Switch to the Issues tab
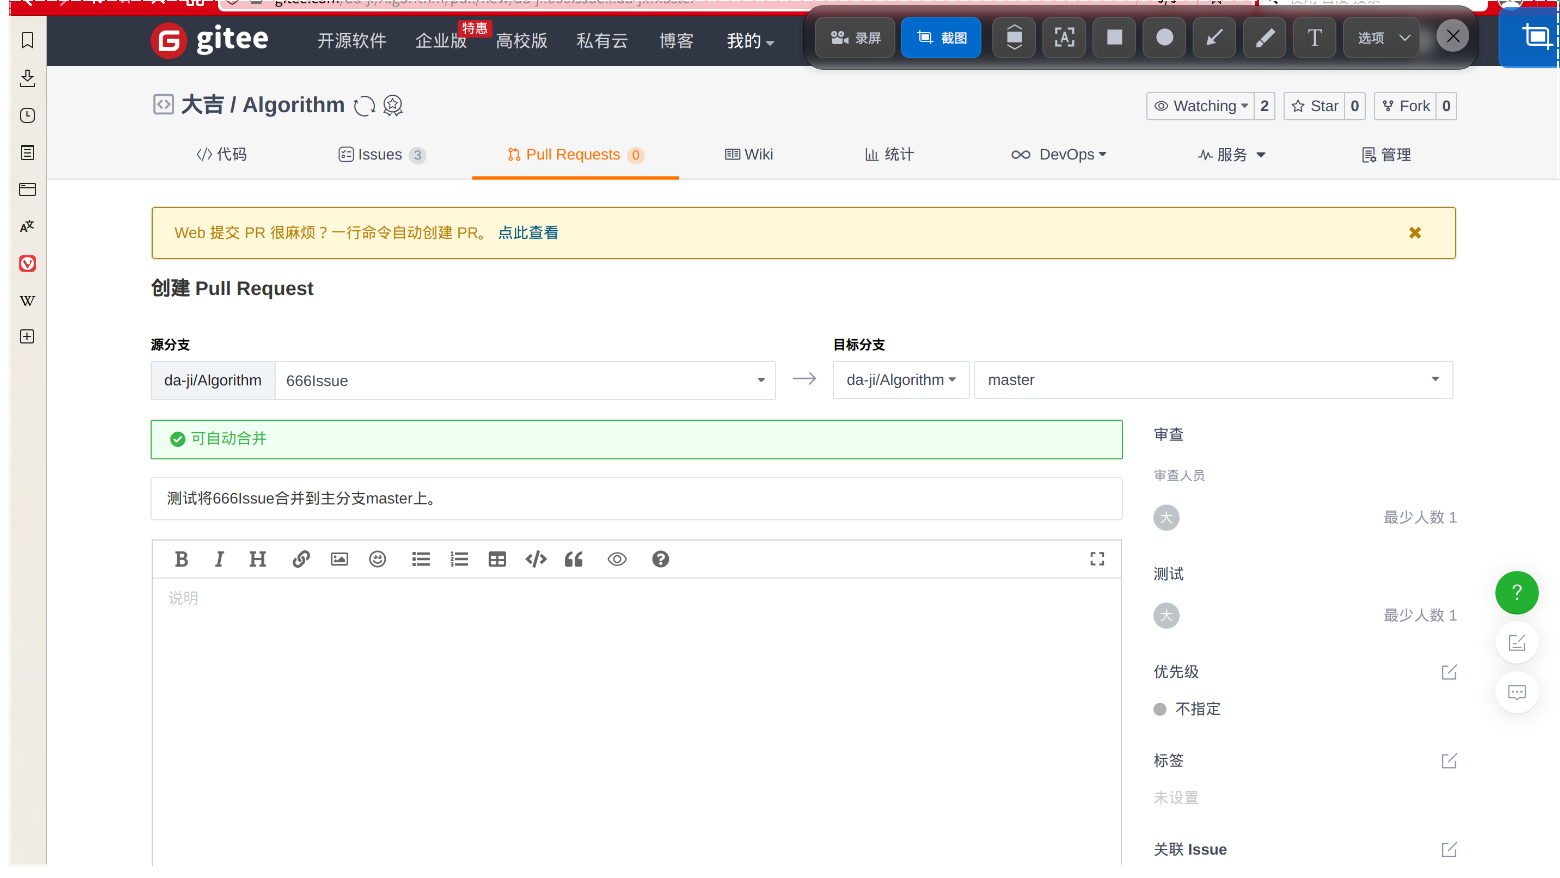 [382, 155]
